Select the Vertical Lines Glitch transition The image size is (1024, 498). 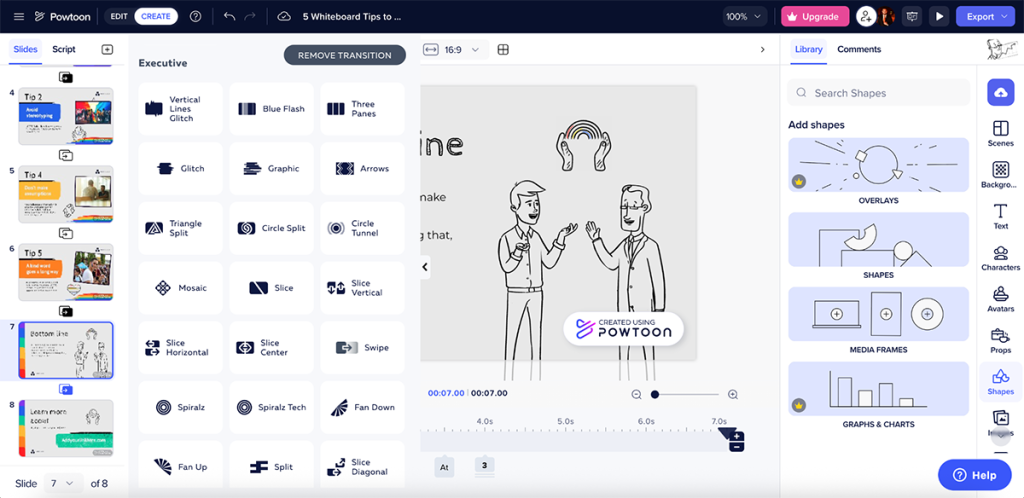[180, 109]
